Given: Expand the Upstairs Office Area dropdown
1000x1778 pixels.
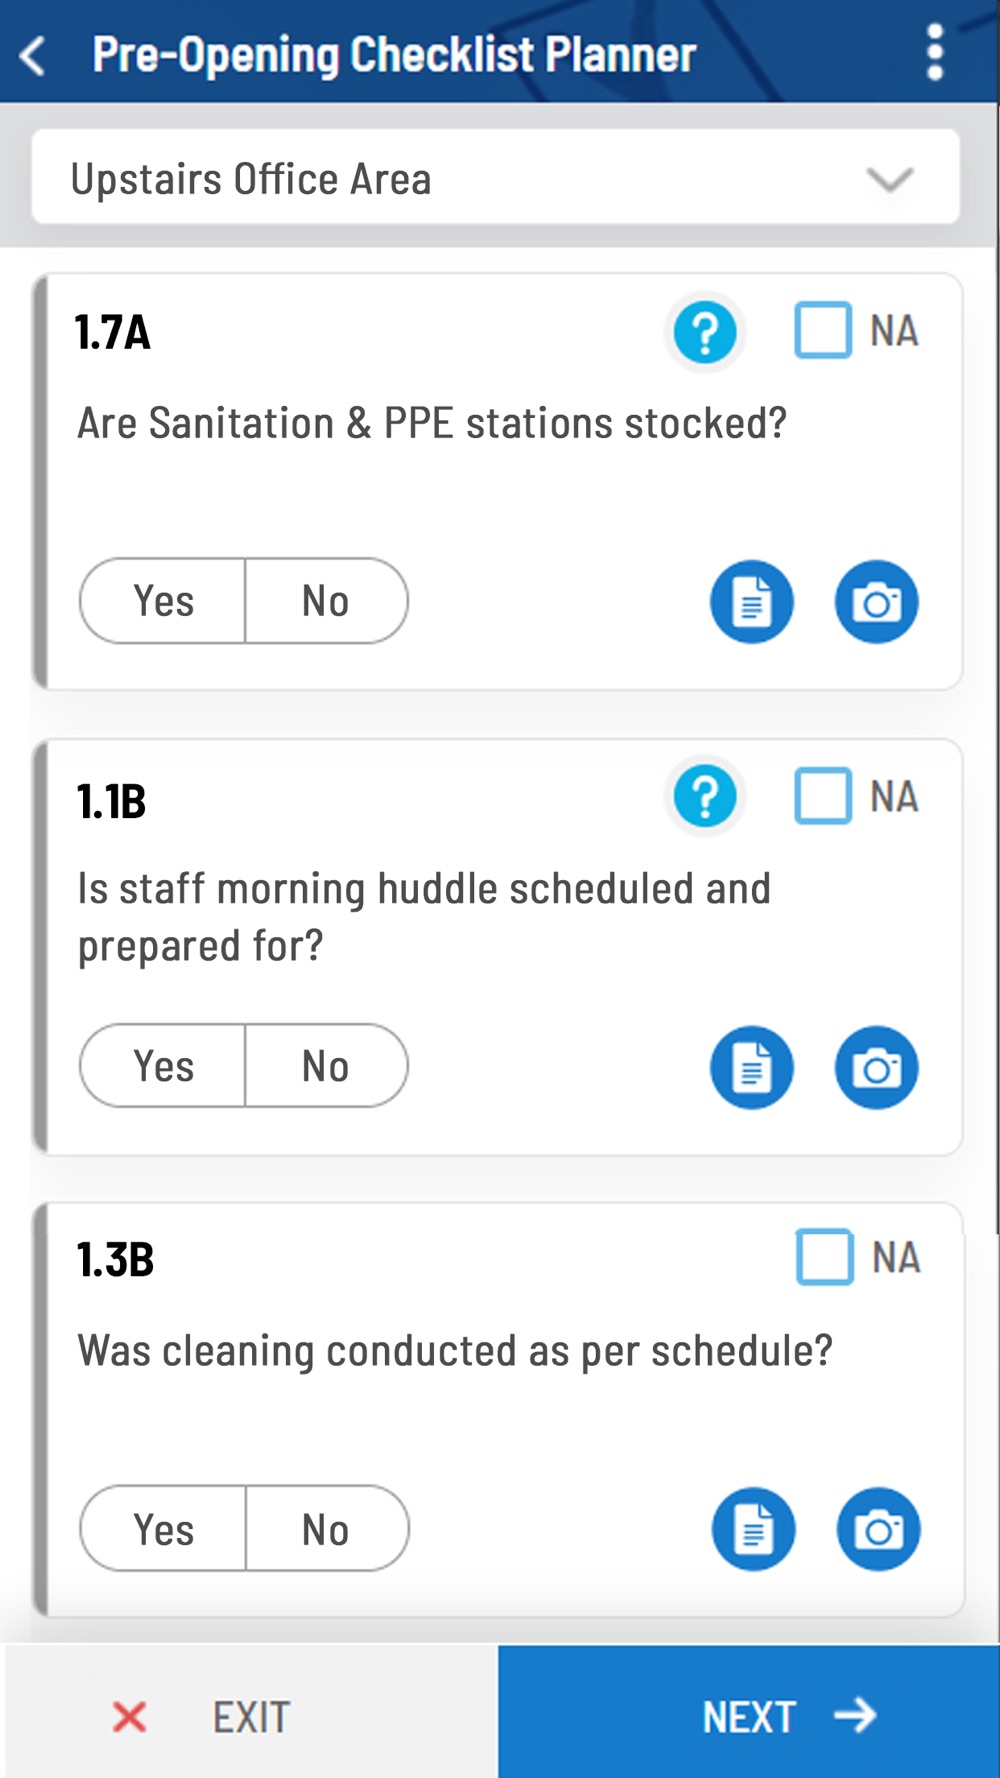Looking at the screenshot, I should pyautogui.click(x=496, y=177).
